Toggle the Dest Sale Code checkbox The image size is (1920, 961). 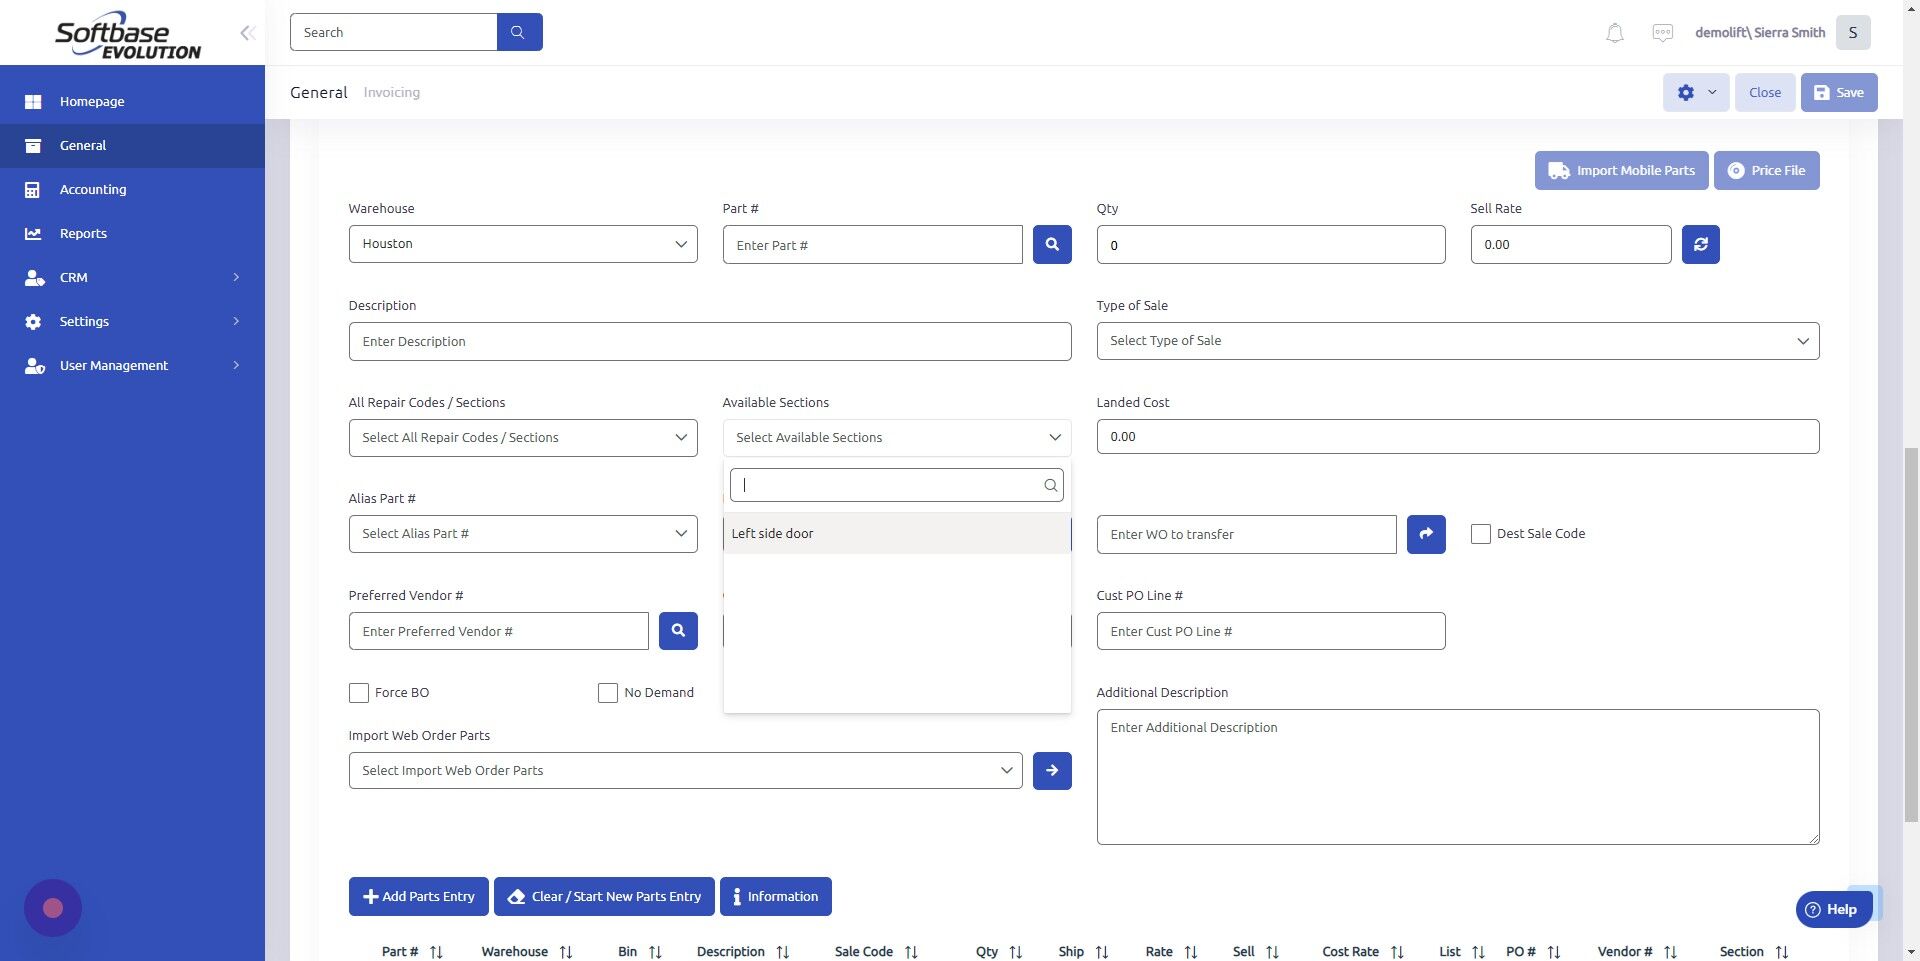click(x=1481, y=533)
